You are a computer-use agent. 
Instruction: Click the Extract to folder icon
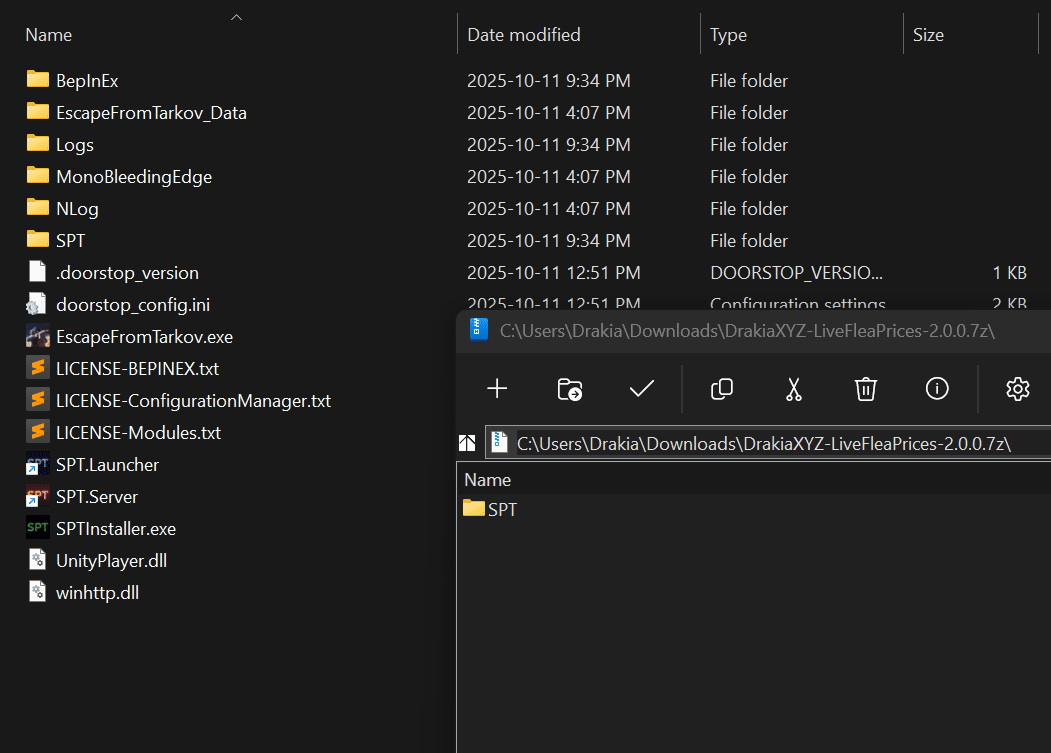pyautogui.click(x=570, y=389)
